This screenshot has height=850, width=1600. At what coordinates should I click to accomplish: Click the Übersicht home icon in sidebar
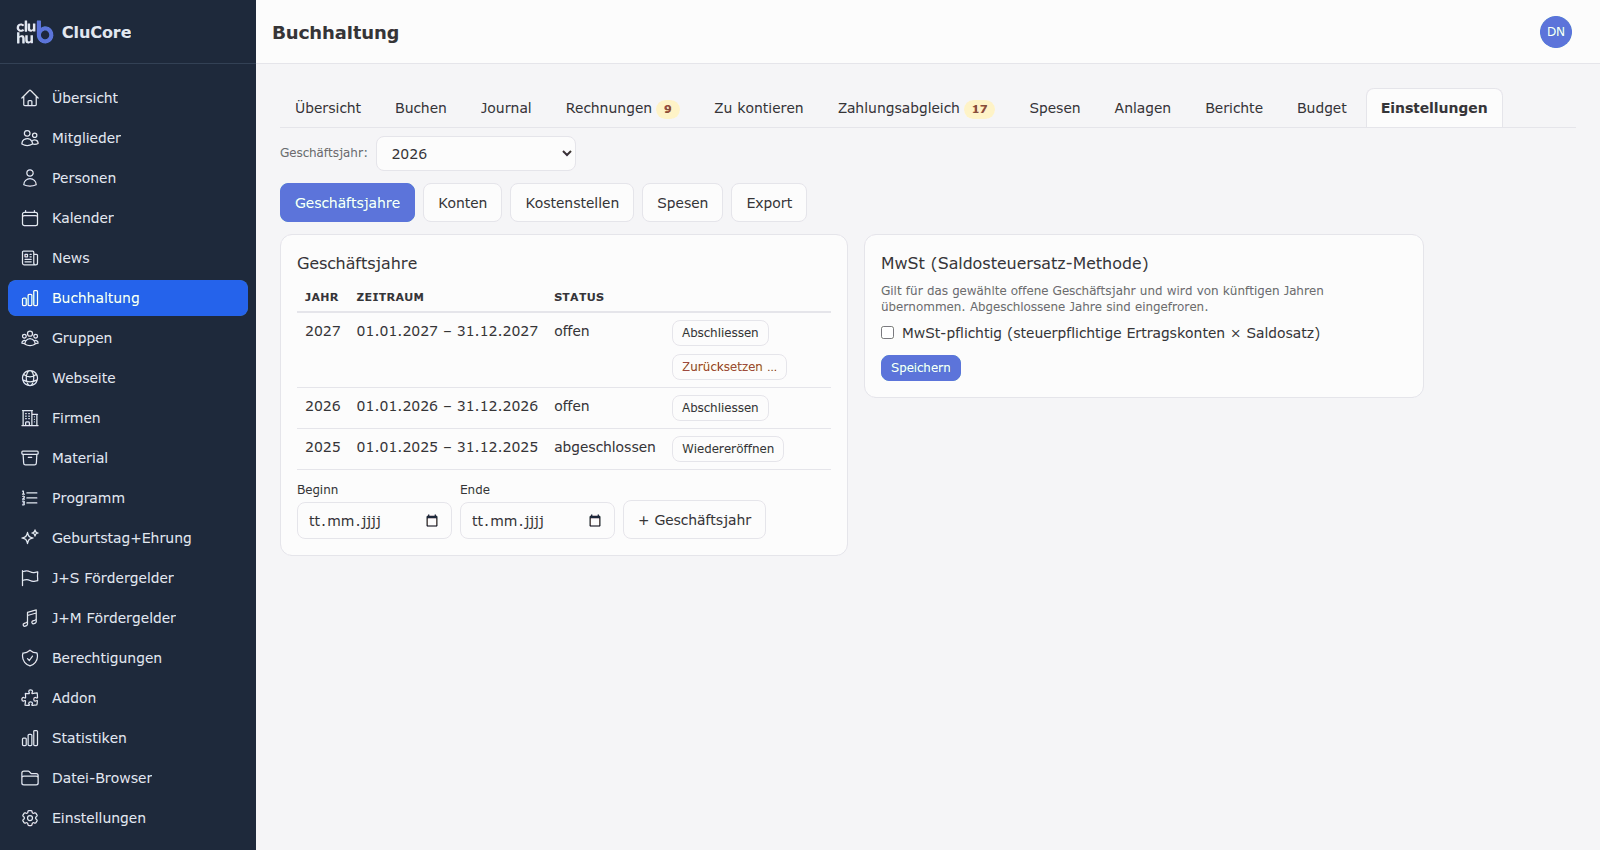[x=30, y=98]
